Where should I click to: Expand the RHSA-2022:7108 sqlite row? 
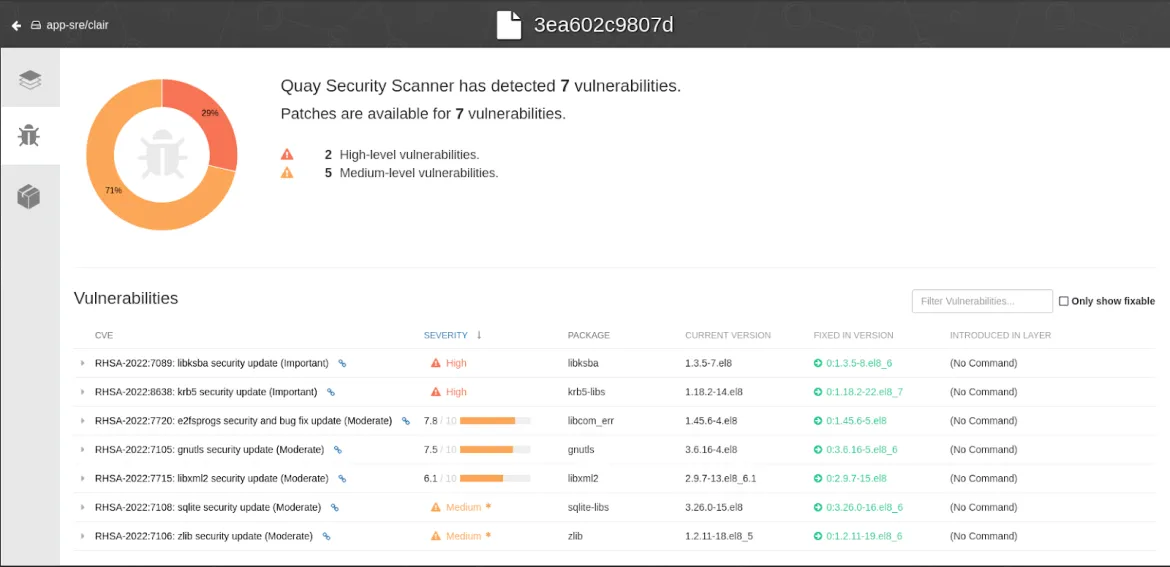click(83, 508)
